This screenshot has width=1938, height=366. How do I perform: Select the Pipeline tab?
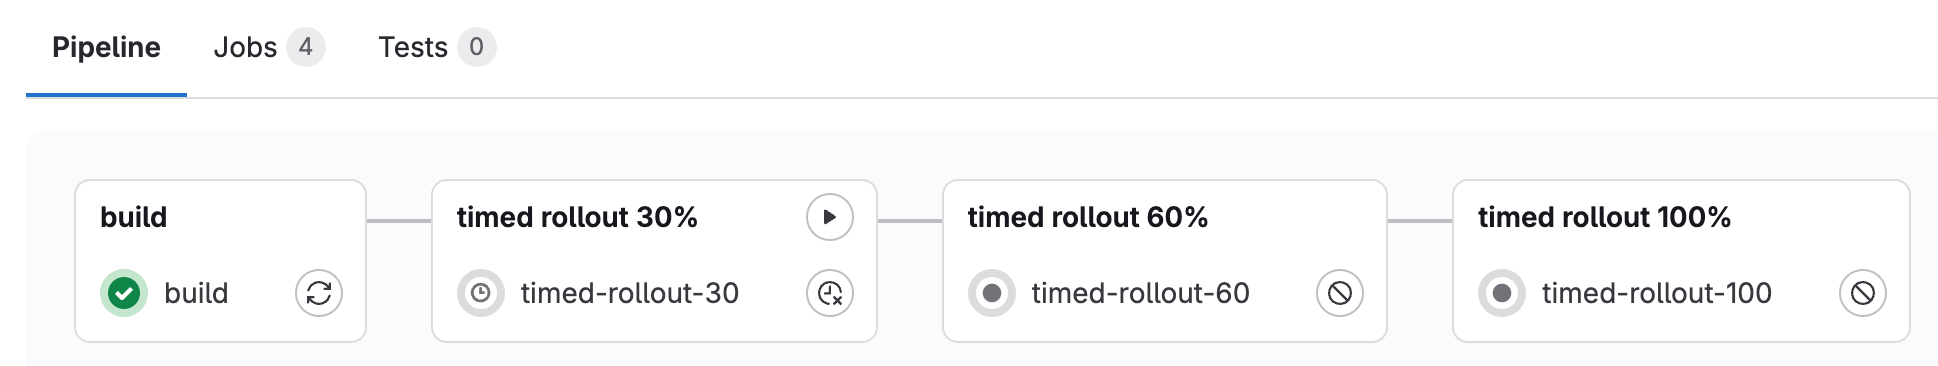pyautogui.click(x=106, y=47)
